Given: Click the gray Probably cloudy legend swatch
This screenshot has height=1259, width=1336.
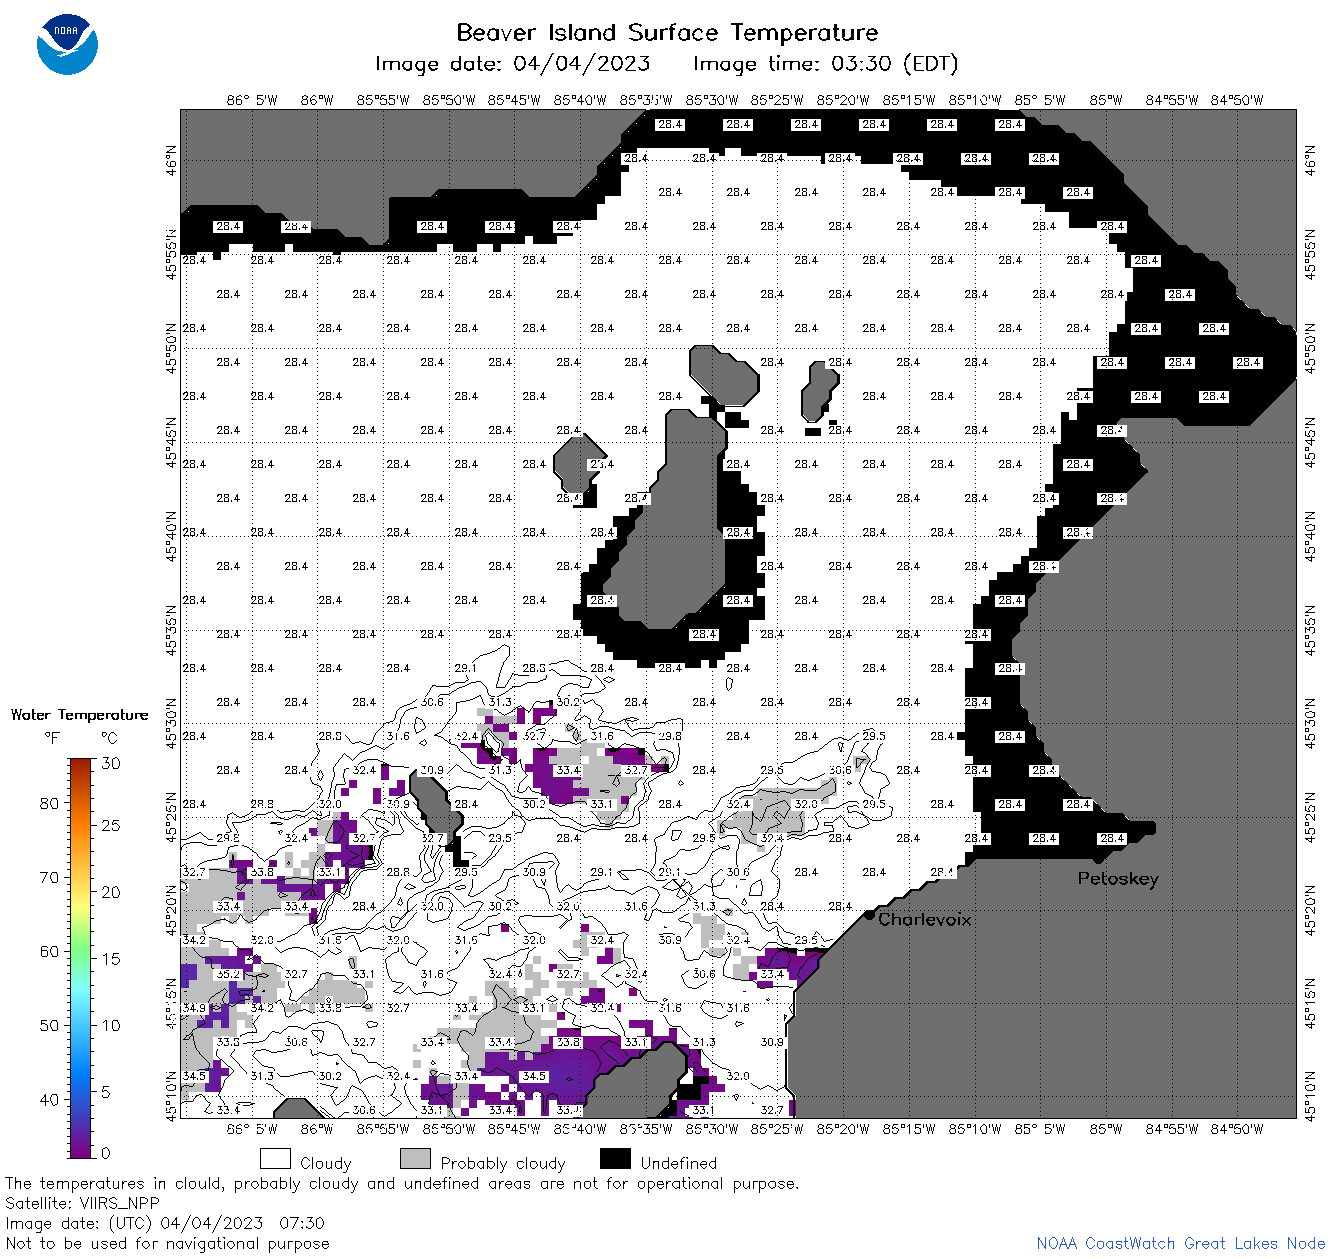Looking at the screenshot, I should click(415, 1159).
